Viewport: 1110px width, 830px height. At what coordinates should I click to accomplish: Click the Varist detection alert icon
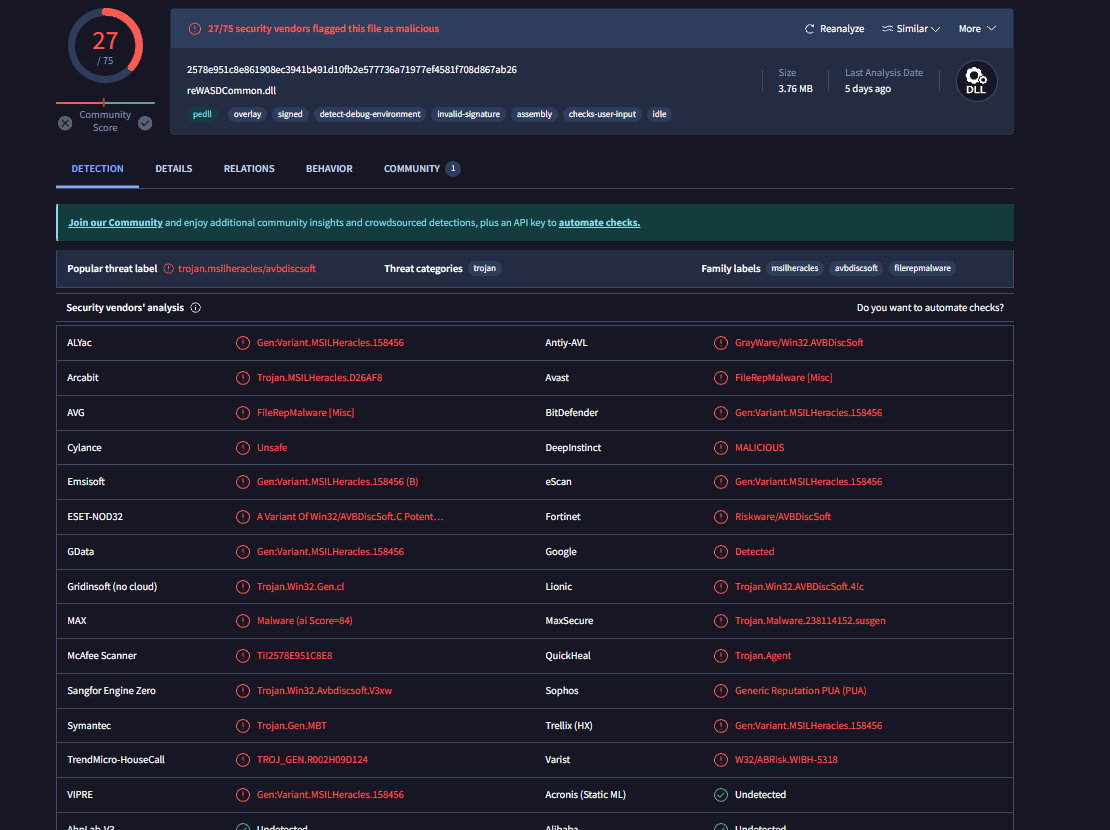point(721,760)
